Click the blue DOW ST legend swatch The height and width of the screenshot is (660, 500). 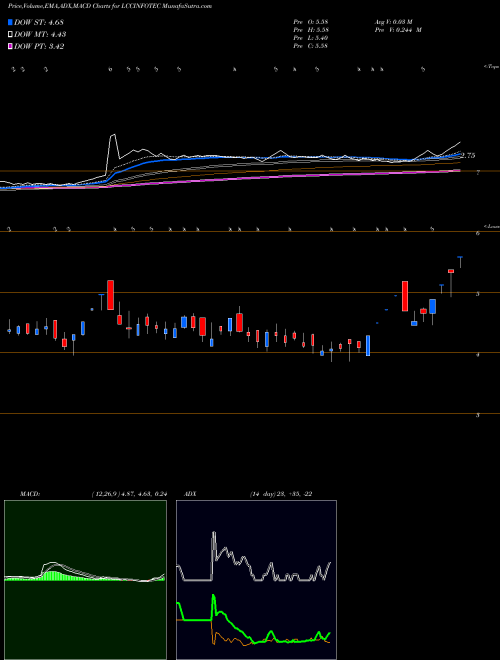tap(11, 22)
